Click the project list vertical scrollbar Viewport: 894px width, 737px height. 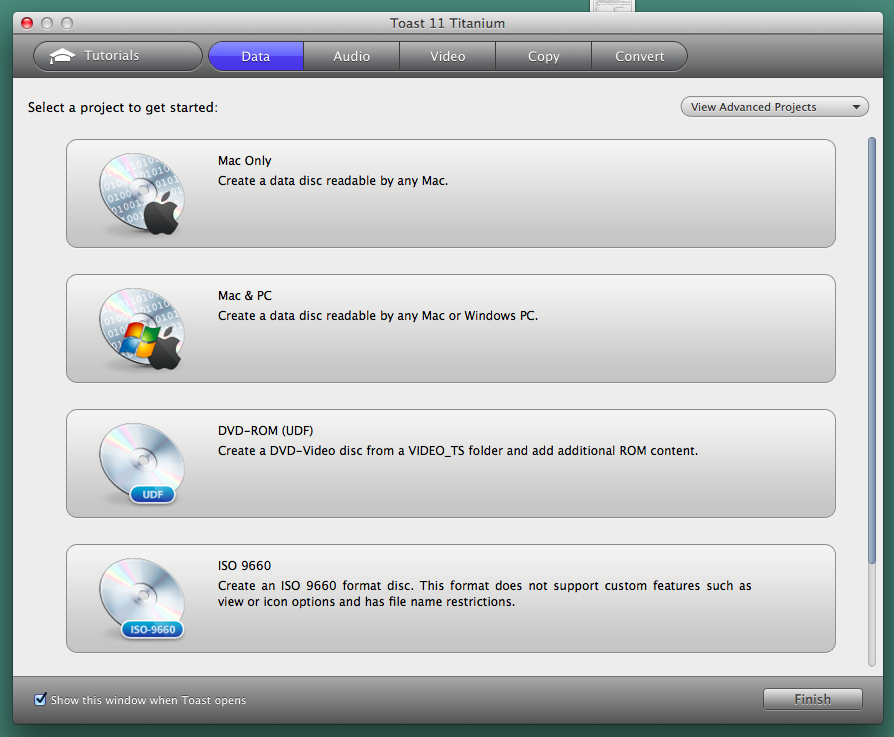pyautogui.click(x=871, y=351)
